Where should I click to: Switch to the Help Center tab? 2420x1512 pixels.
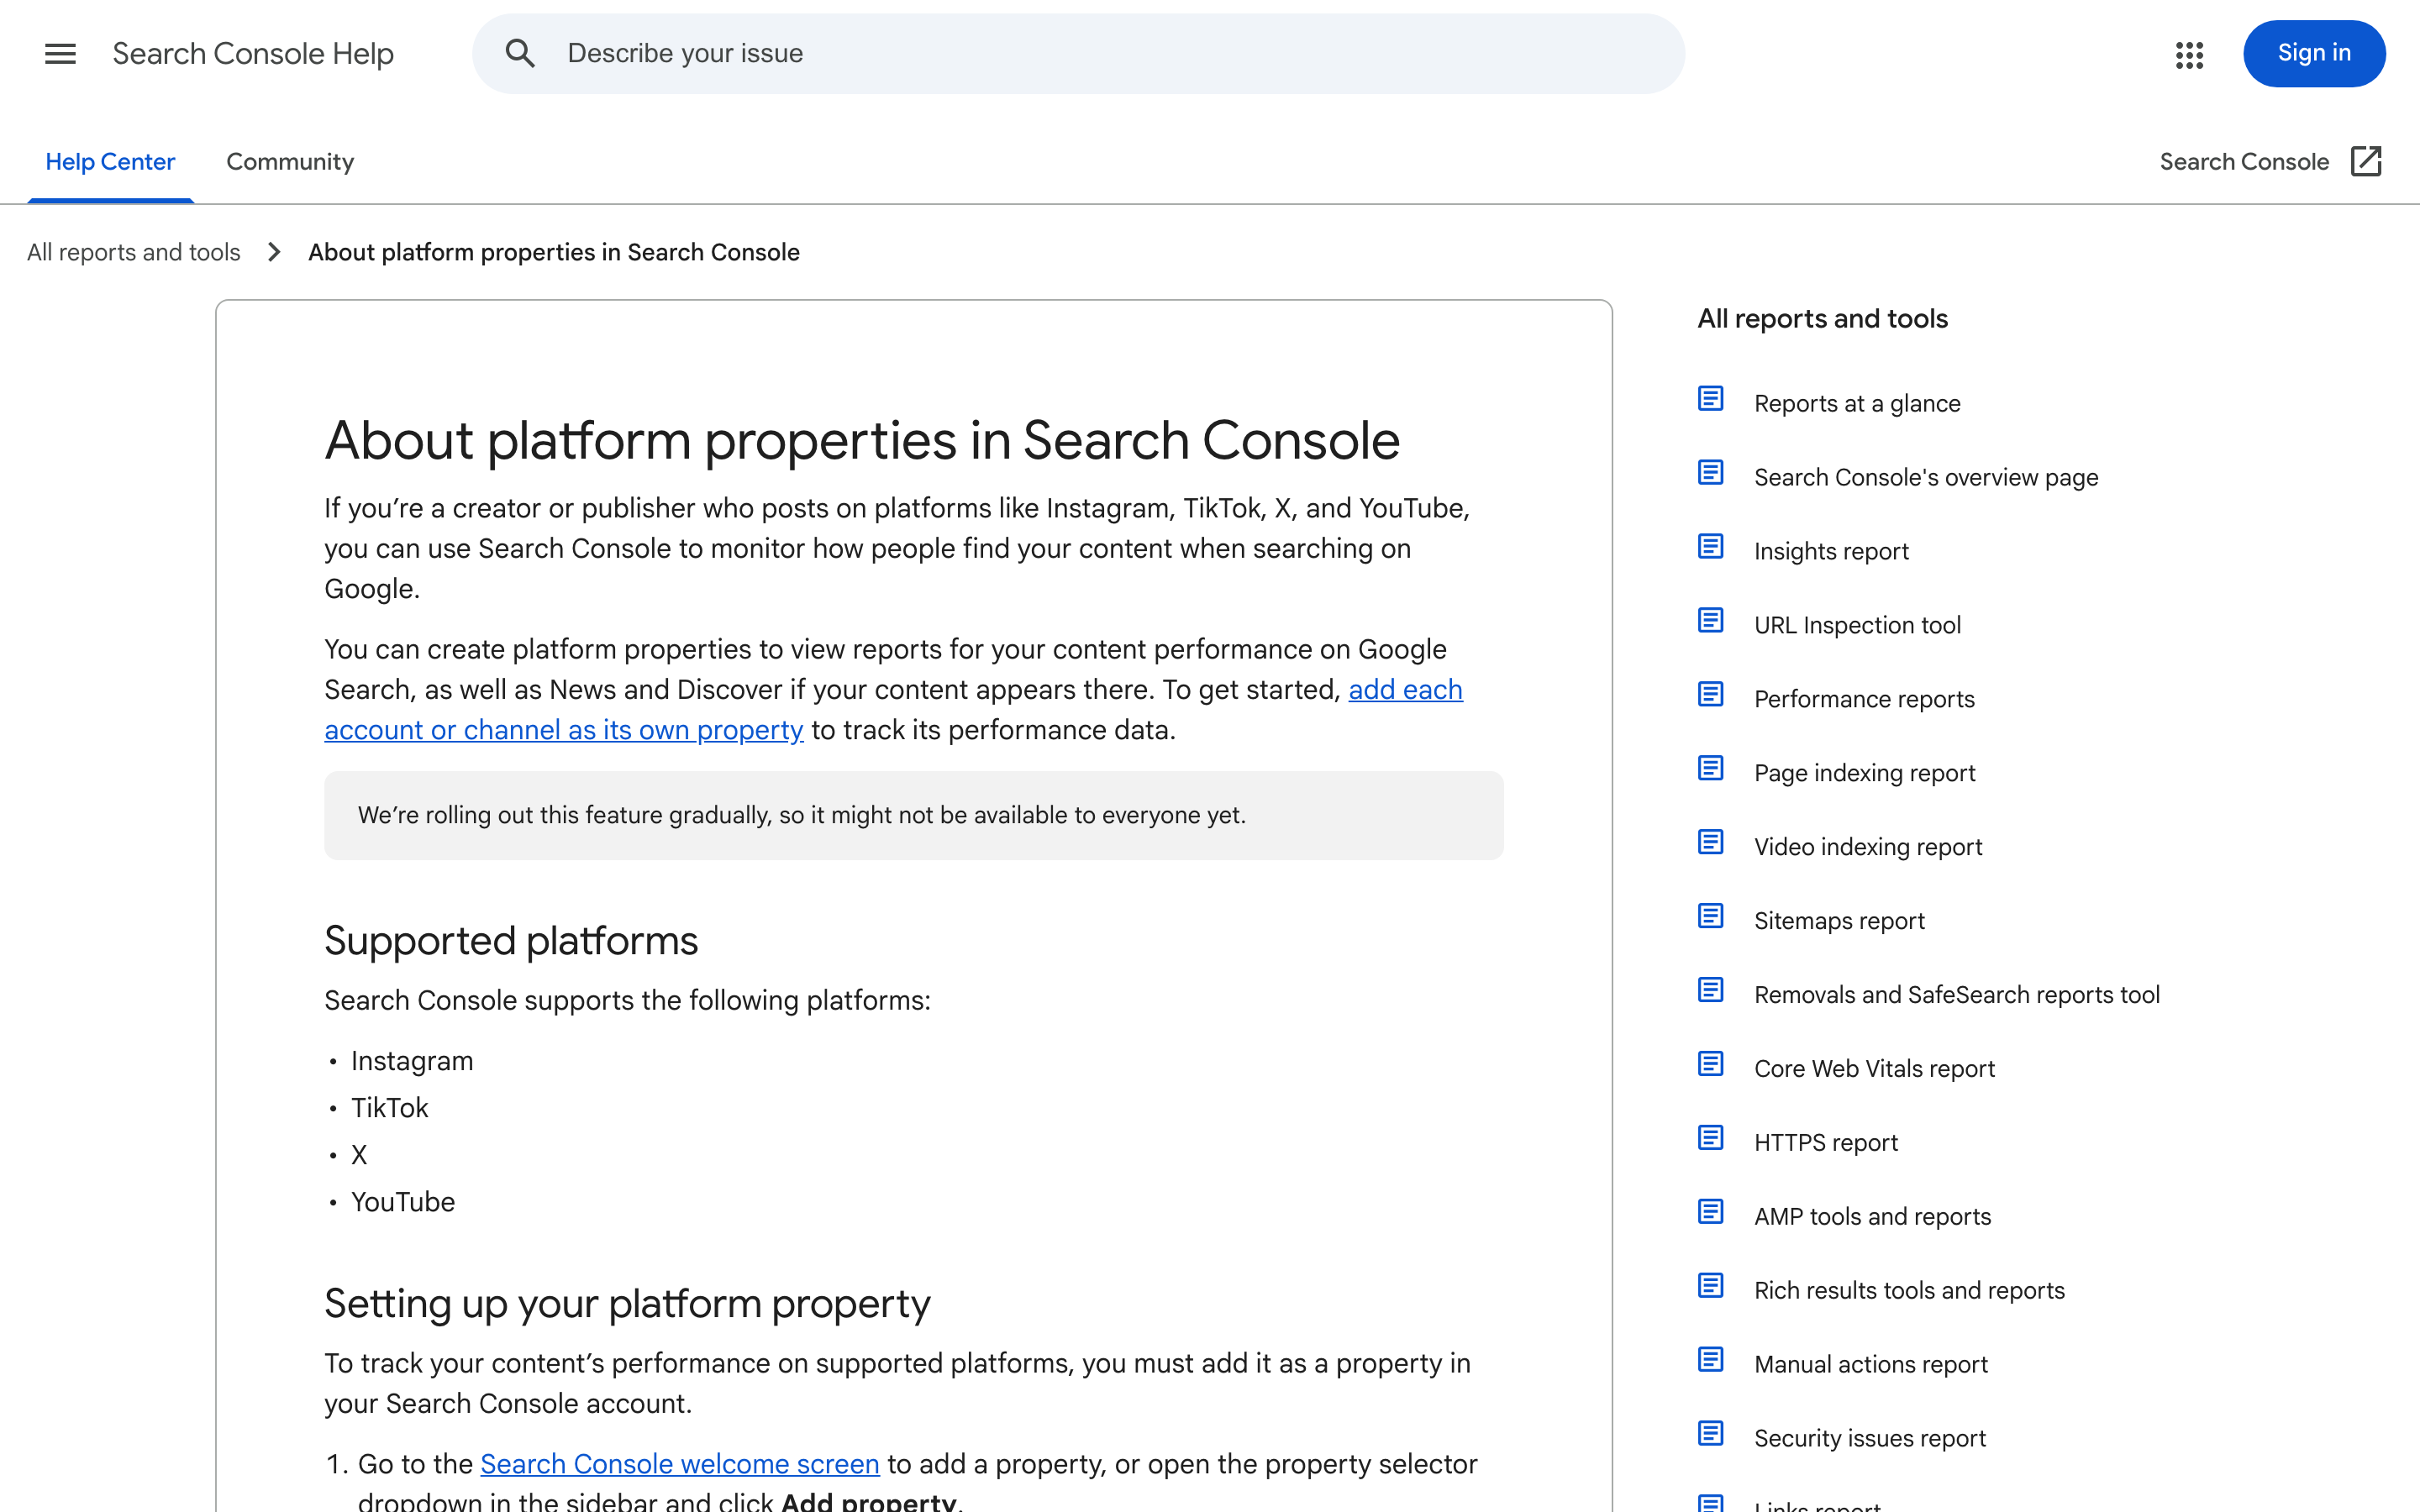pos(110,162)
